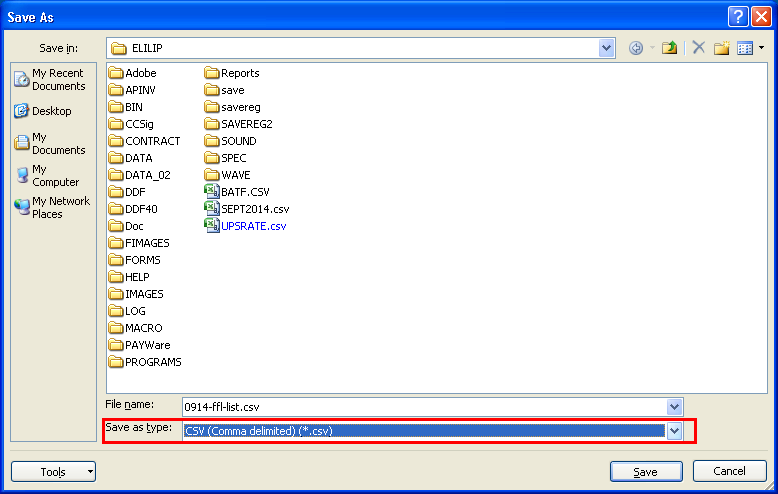Viewport: 778px width, 494px height.
Task: Expand the File name history dropdown
Action: pyautogui.click(x=674, y=407)
